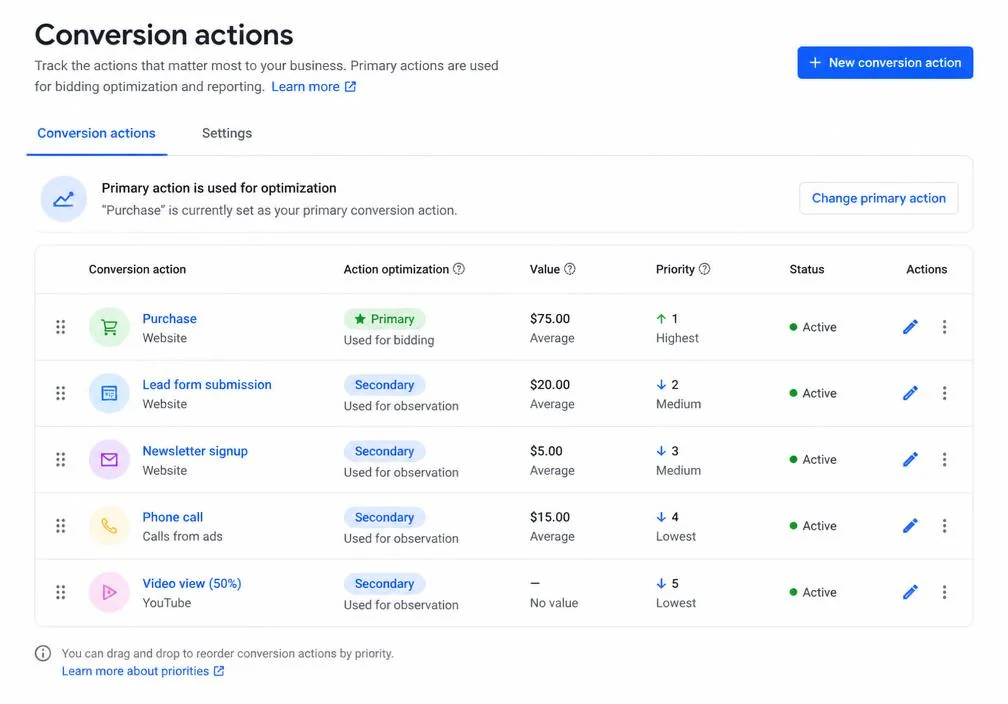Click the optimization chart icon in banner
The image size is (1008, 704).
64,199
